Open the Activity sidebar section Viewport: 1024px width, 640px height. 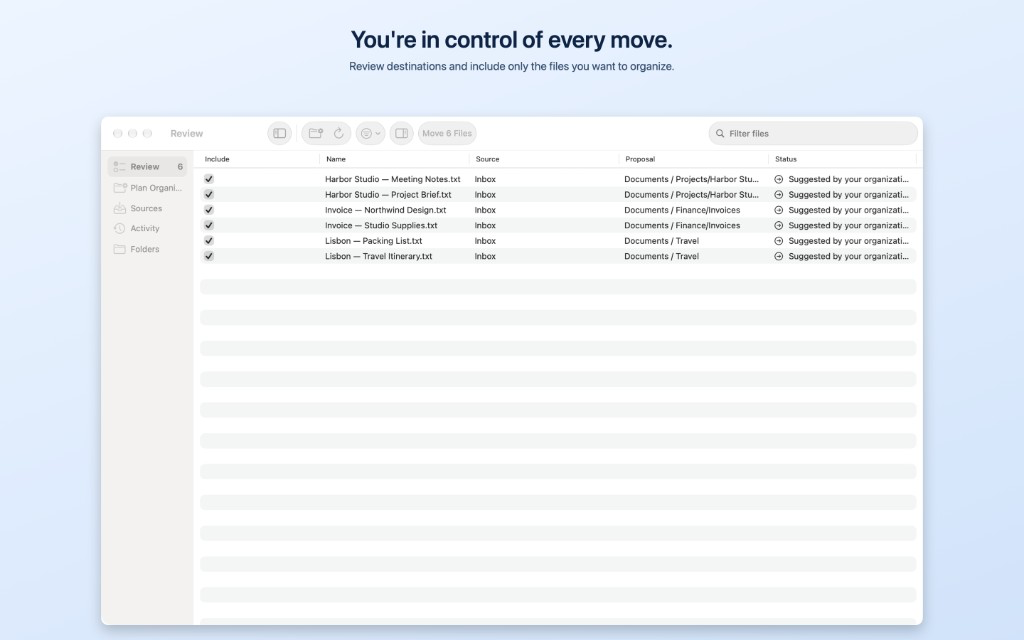click(148, 229)
